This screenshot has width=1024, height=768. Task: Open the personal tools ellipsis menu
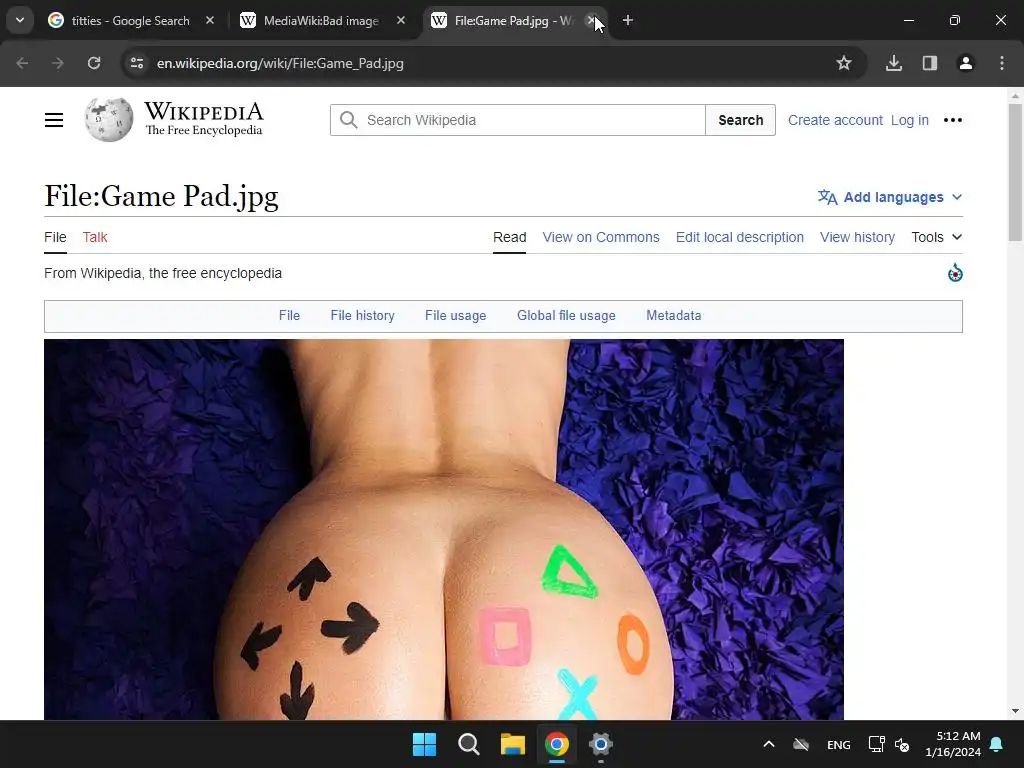click(953, 120)
